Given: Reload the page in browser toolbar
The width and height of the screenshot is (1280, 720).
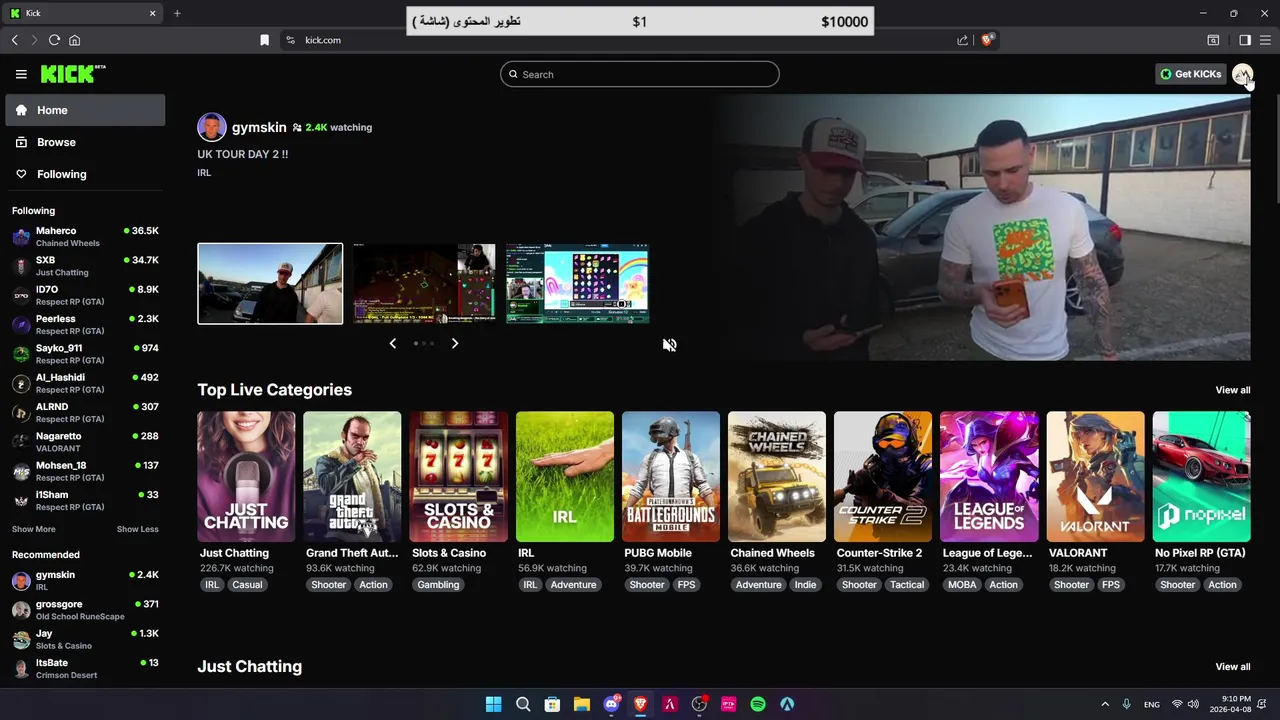Looking at the screenshot, I should pos(54,40).
